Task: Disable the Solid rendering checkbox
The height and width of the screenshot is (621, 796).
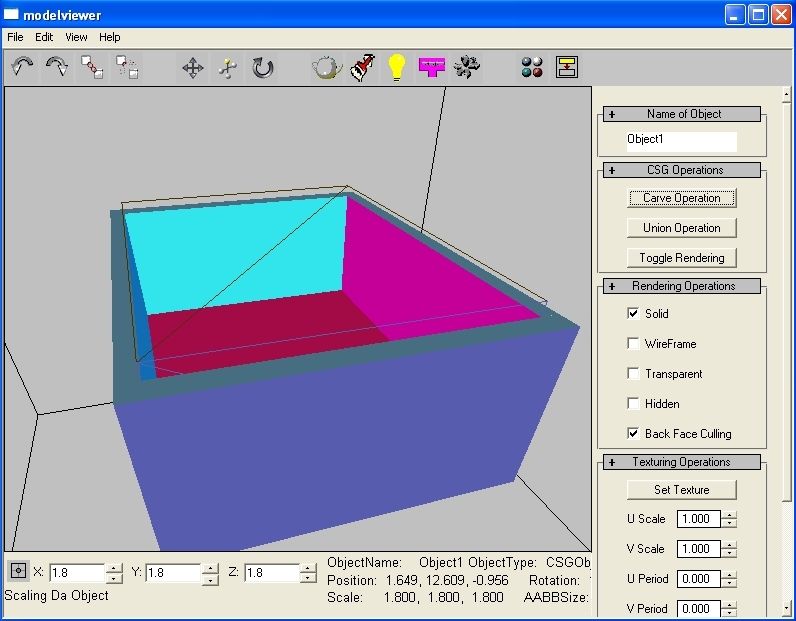Action: tap(633, 314)
